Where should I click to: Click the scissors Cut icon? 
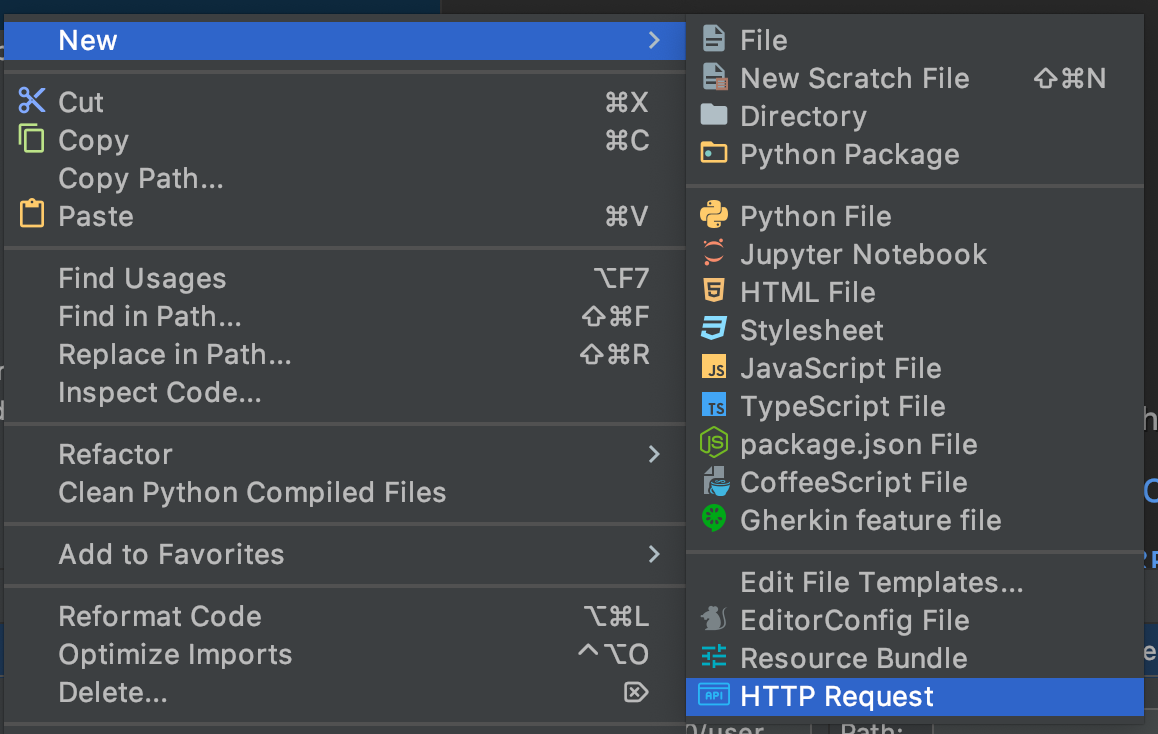click(x=32, y=102)
